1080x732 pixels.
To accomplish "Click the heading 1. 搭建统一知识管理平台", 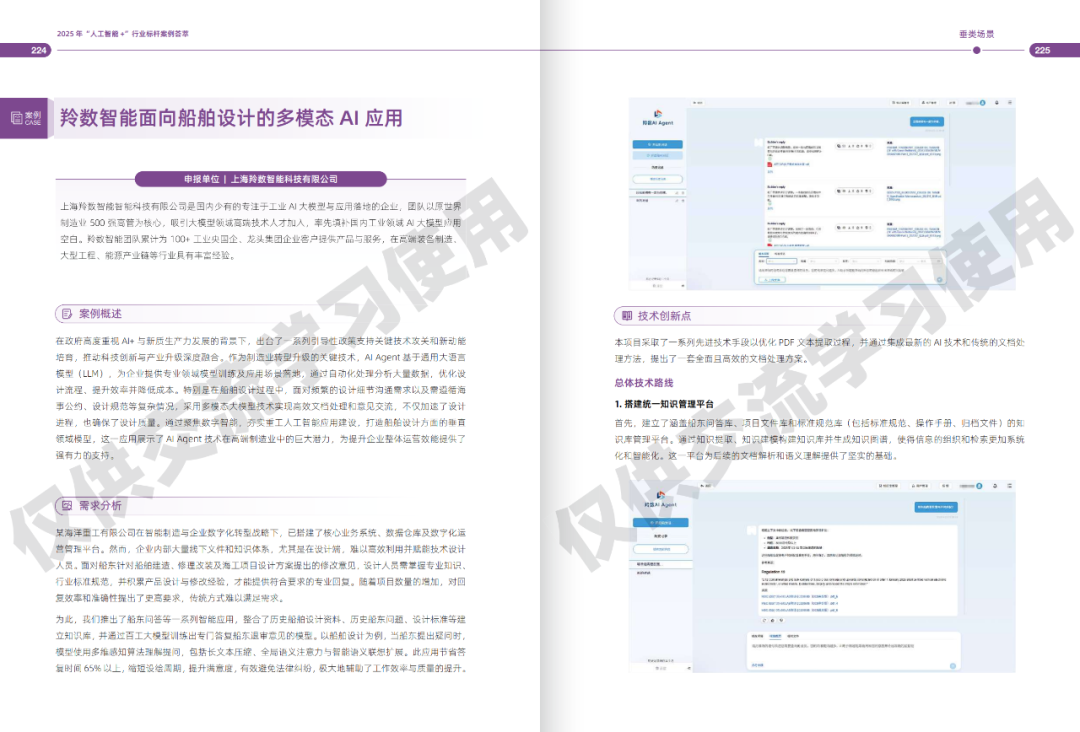I will (664, 404).
